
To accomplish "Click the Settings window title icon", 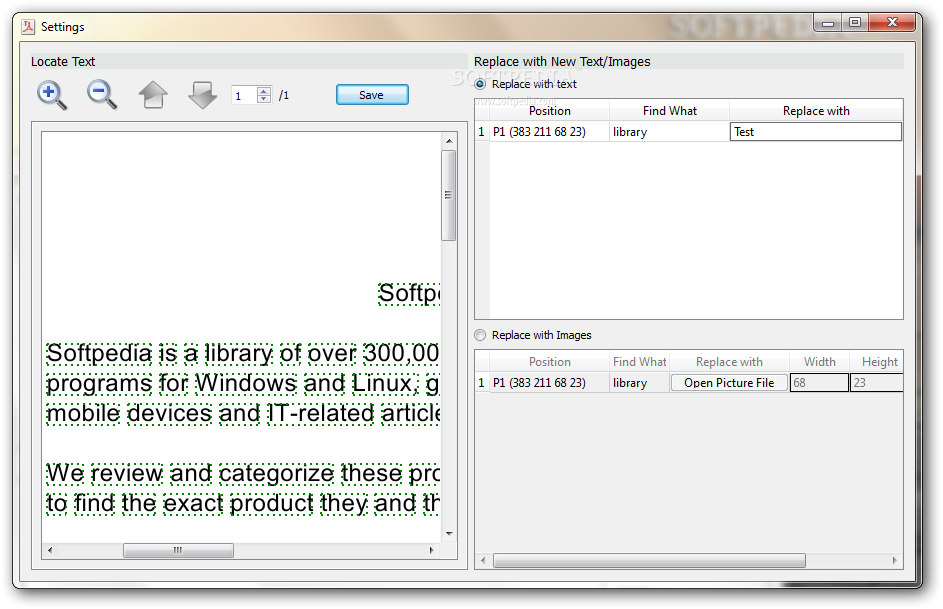I will [x=28, y=27].
